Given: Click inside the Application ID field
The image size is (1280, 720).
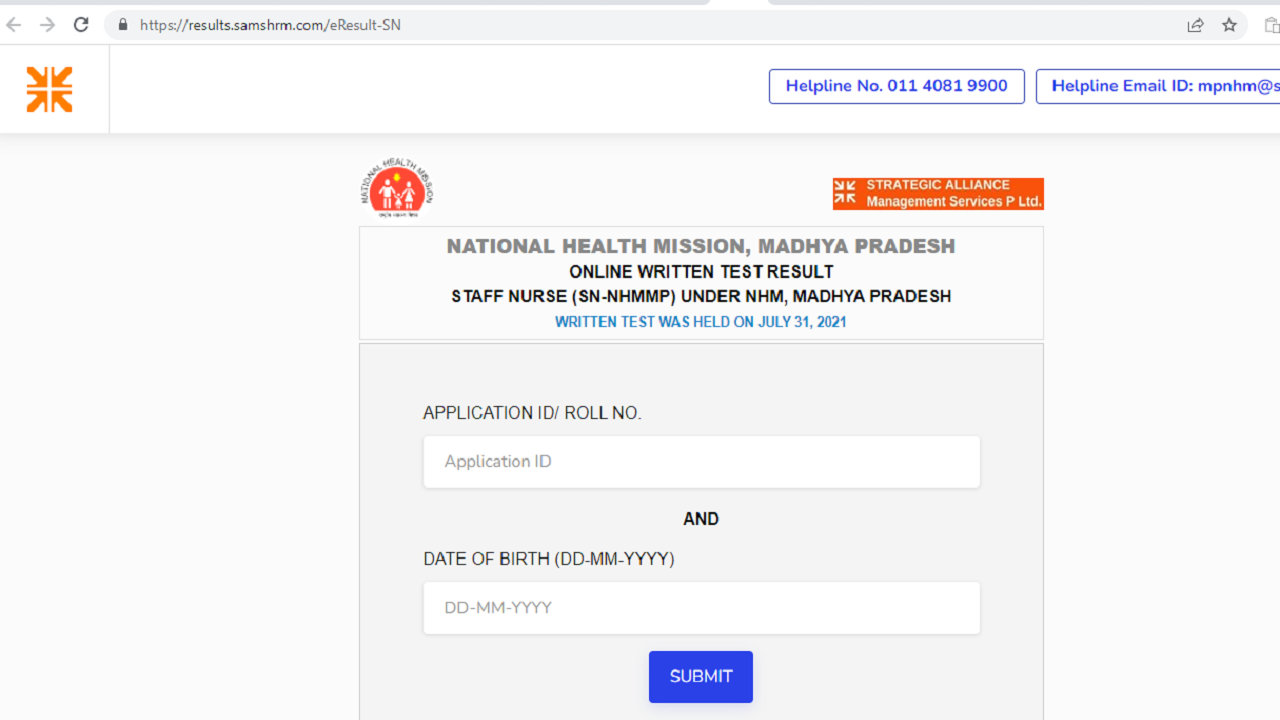Looking at the screenshot, I should [700, 461].
